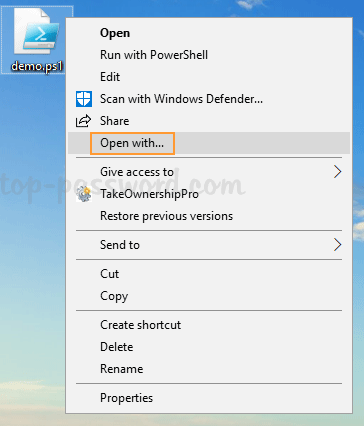Expand the Send to submenu arrow
The height and width of the screenshot is (426, 364).
tap(337, 245)
